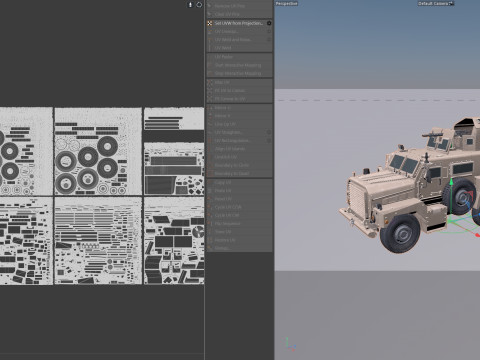This screenshot has width=480, height=360.
Task: Choose Line Up UV
Action: pos(240,124)
